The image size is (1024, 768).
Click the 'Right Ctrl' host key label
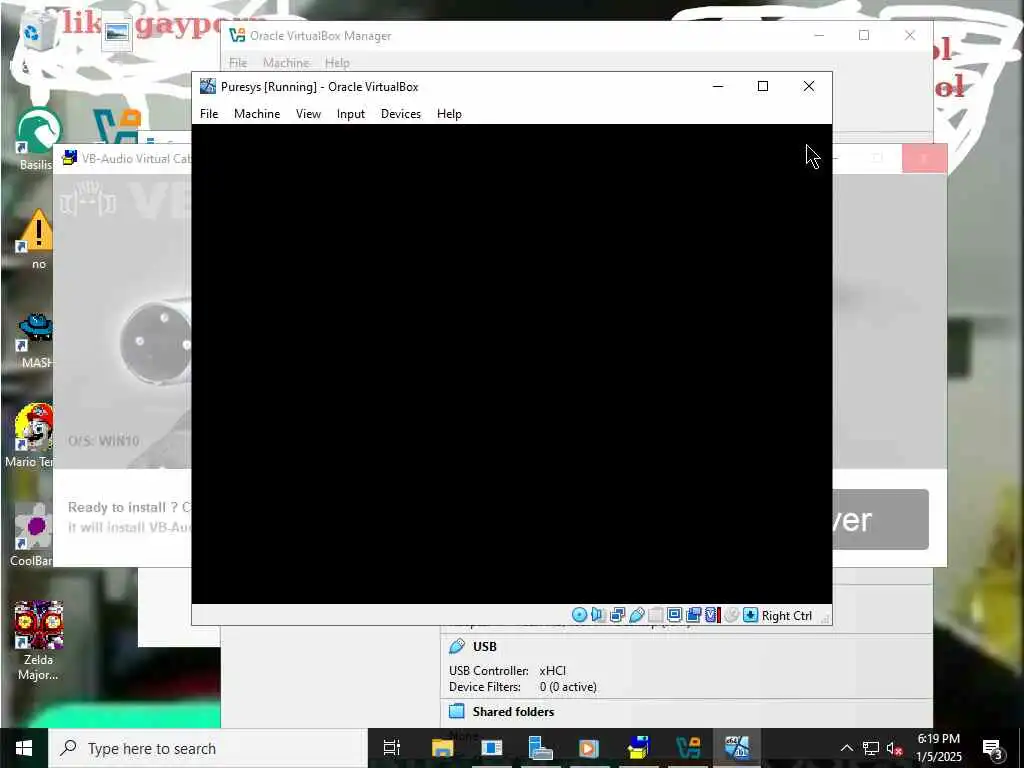786,616
